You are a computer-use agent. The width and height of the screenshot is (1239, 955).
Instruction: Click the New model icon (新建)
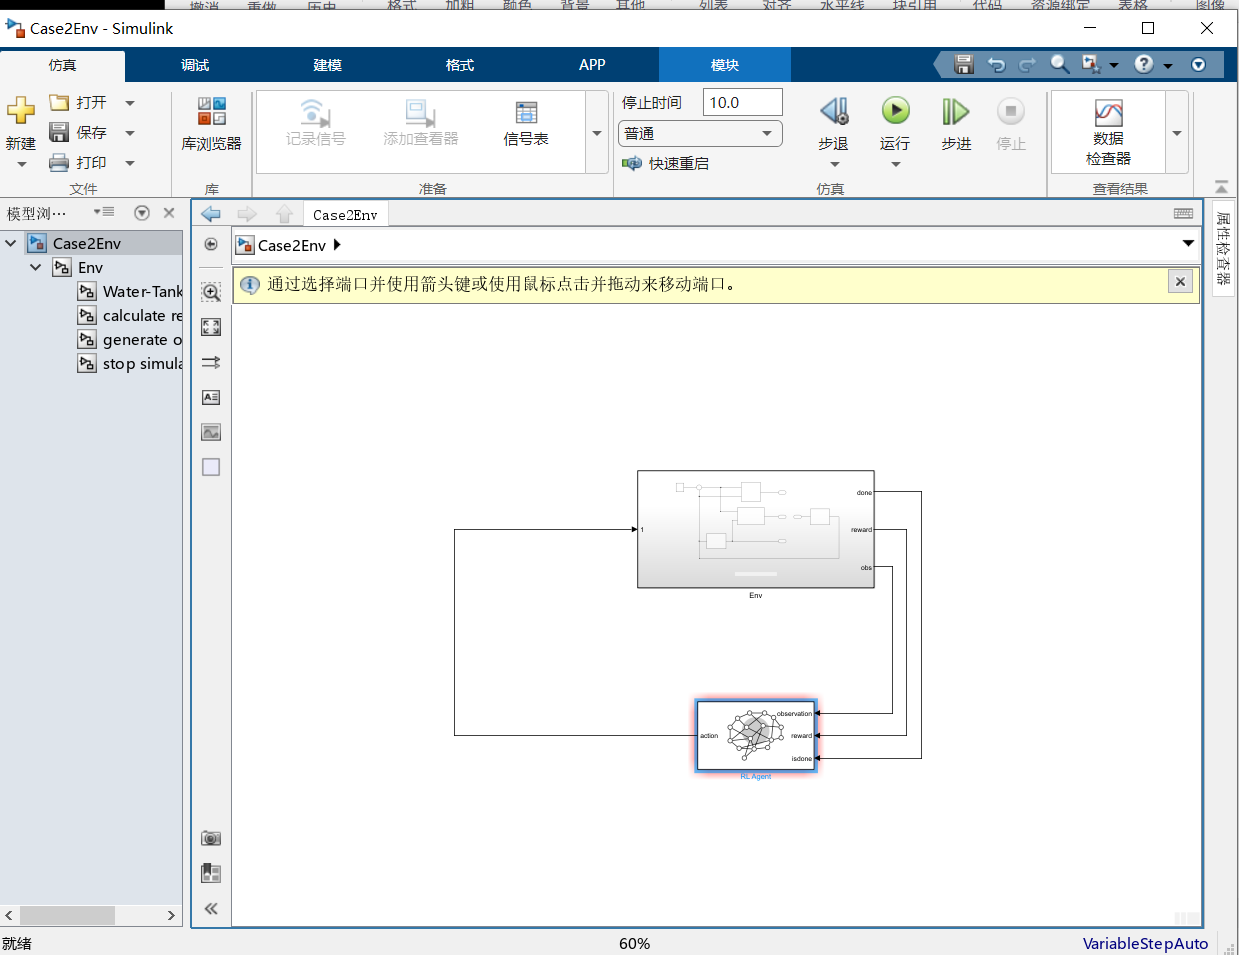click(21, 110)
